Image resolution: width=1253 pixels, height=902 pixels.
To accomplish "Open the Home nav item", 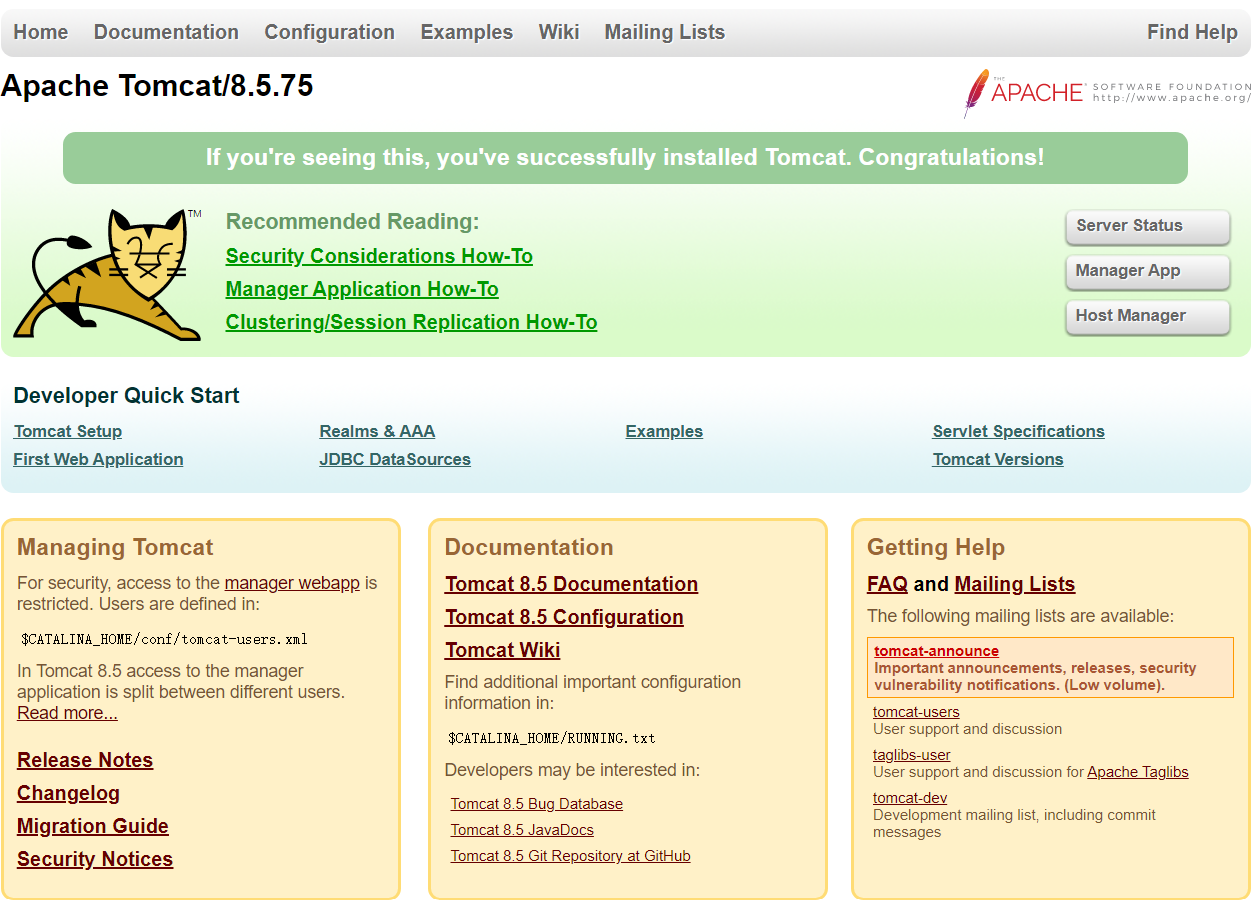I will pyautogui.click(x=41, y=32).
